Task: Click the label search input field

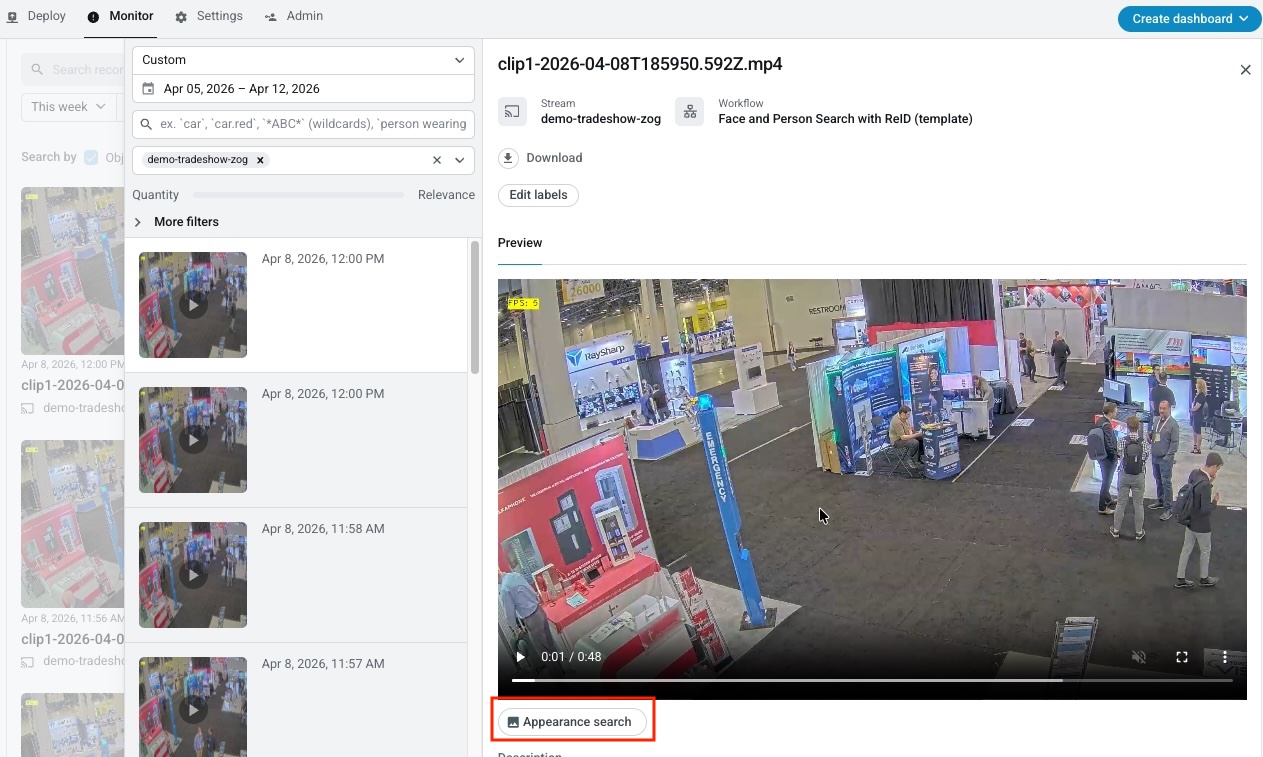Action: point(303,124)
